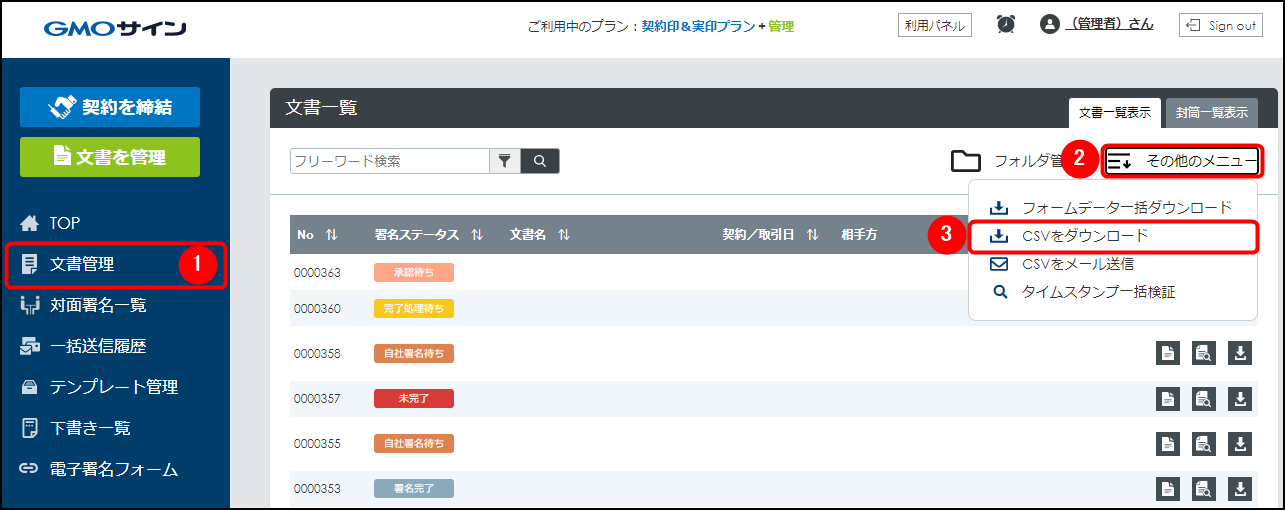Viewport: 1285px width, 510px height.
Task: Click download icon in row 0000353
Action: coord(1240,488)
